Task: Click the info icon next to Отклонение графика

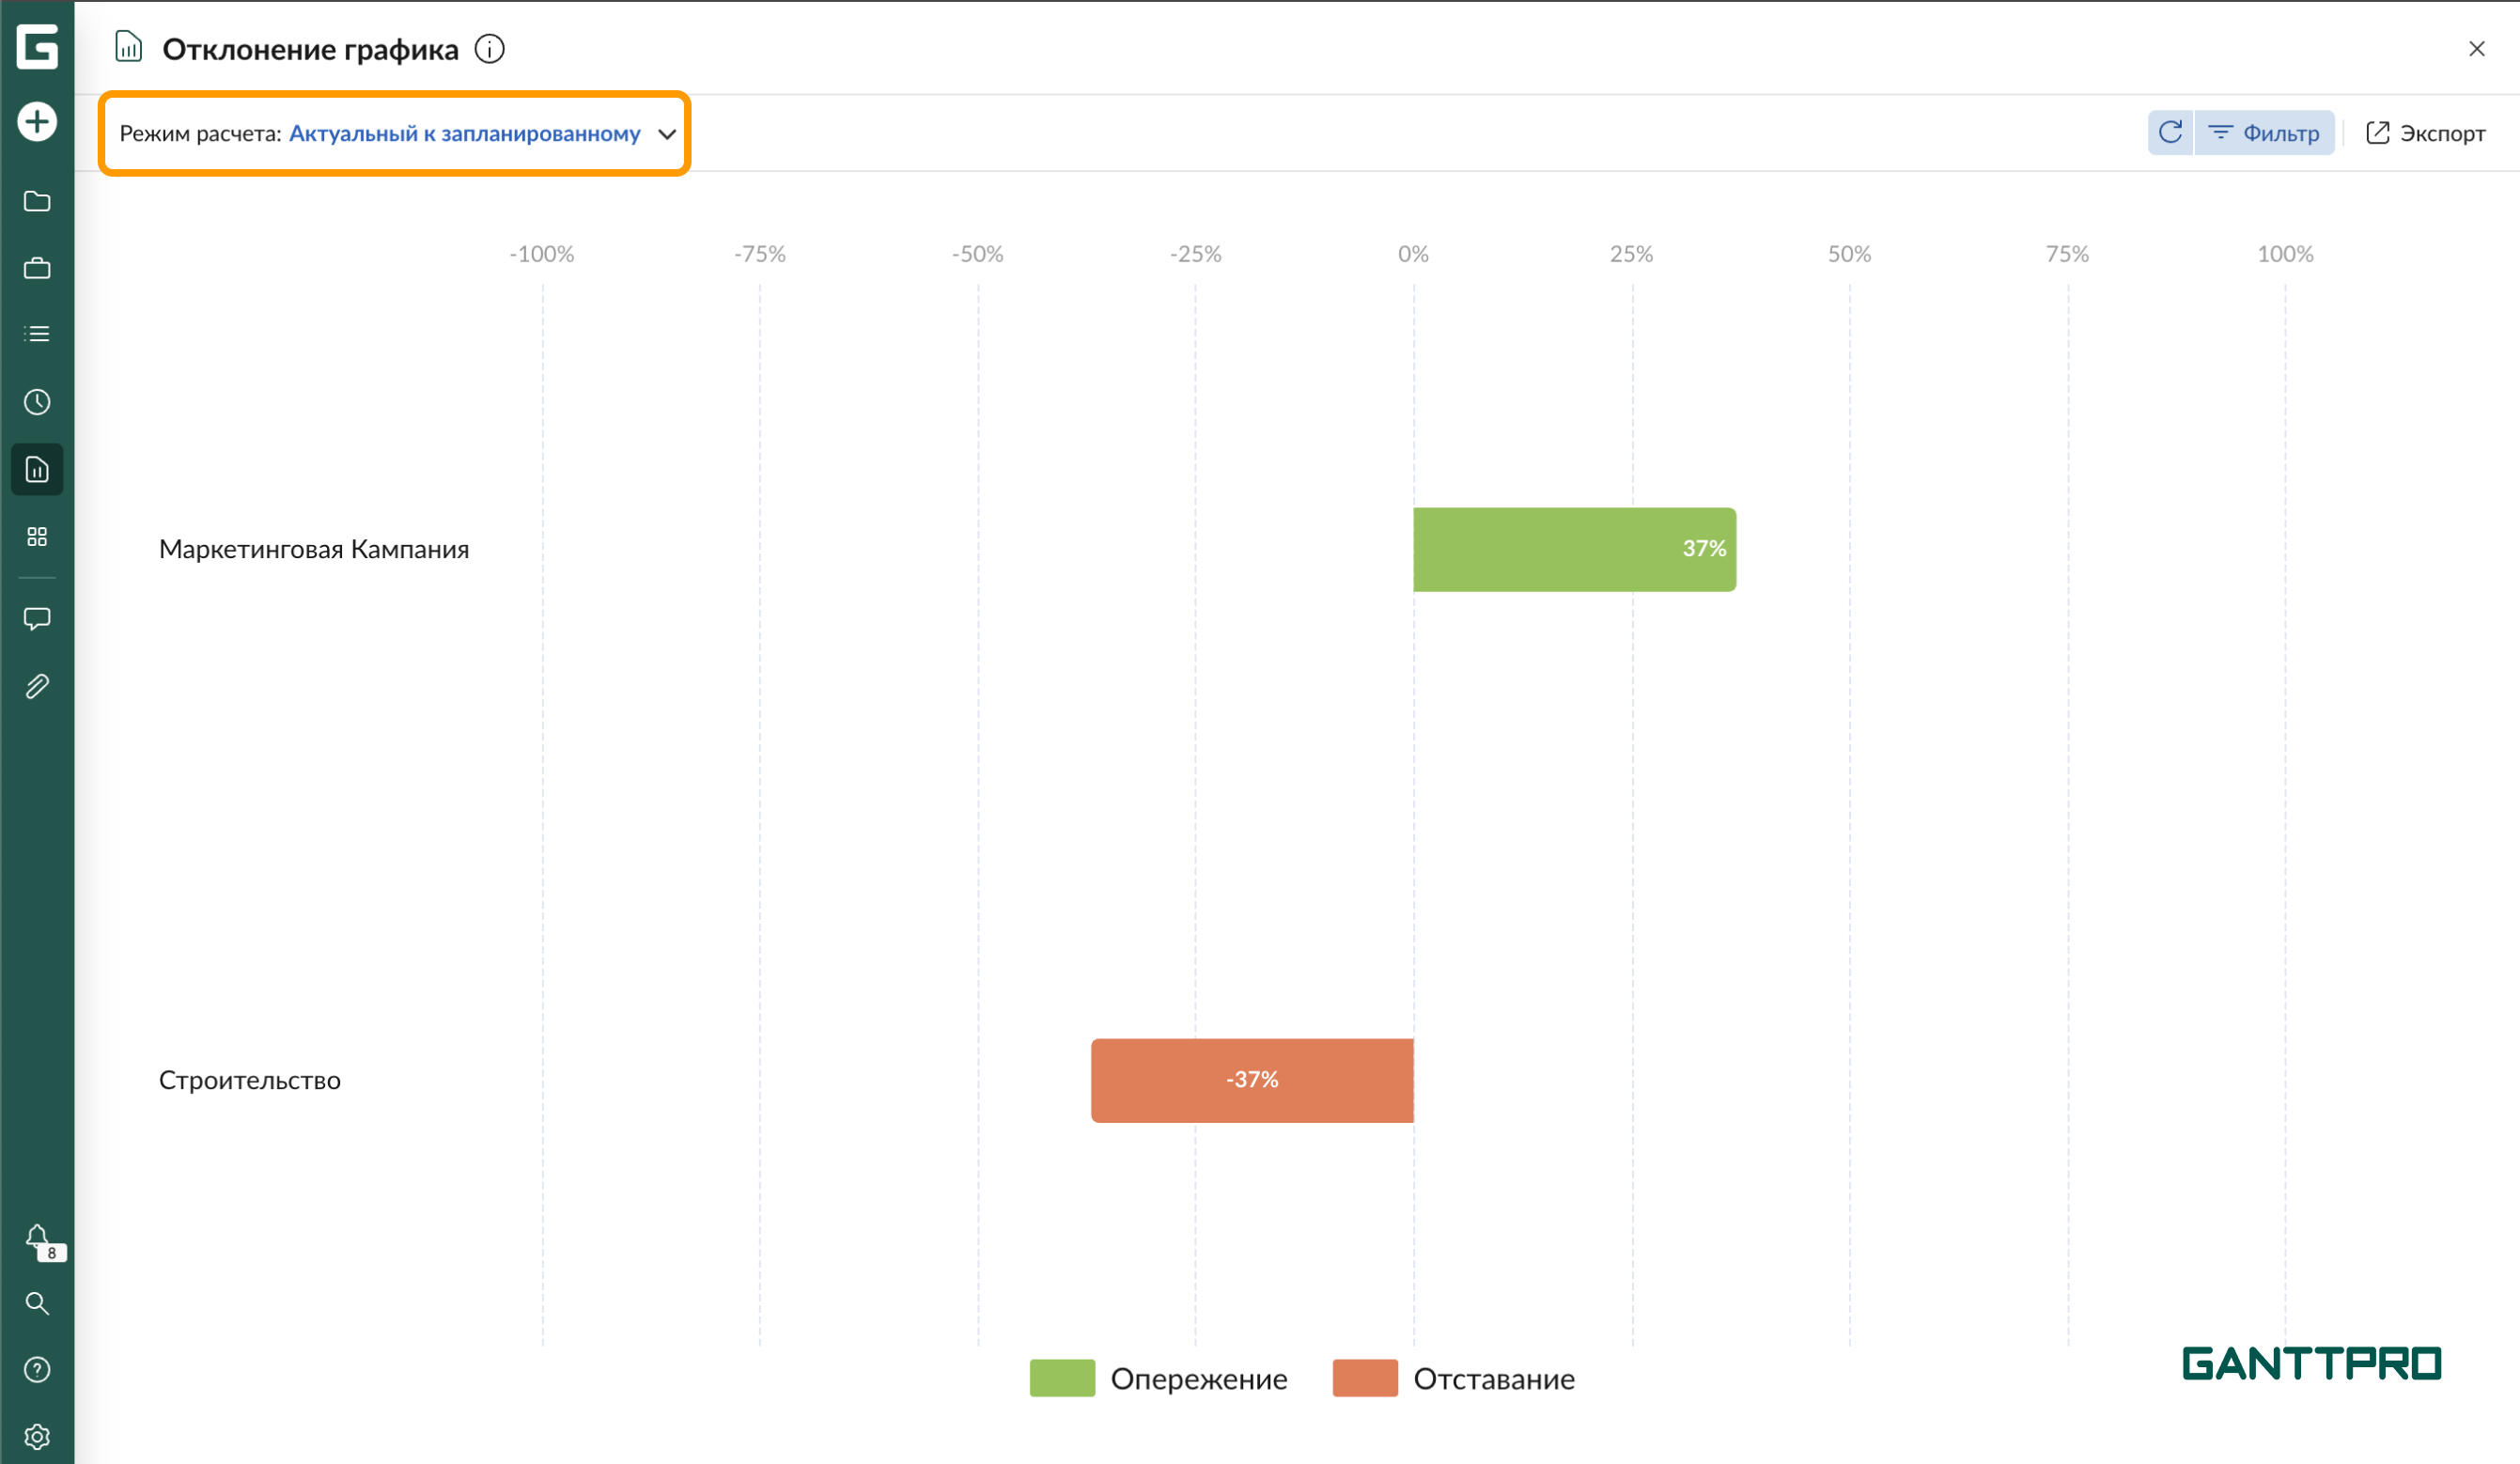Action: [489, 49]
